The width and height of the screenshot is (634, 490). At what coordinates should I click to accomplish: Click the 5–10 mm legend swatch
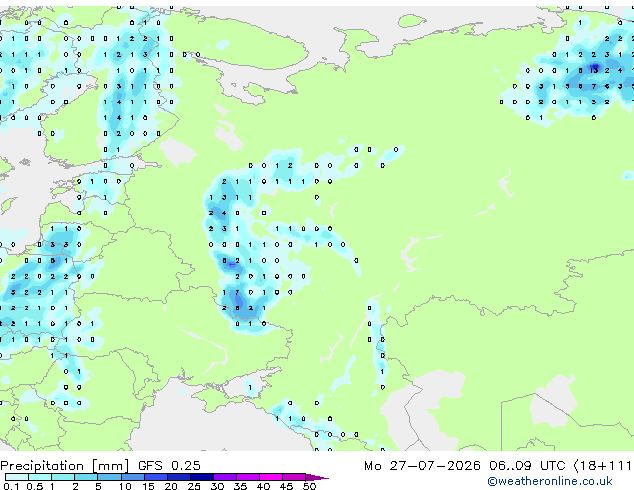point(109,477)
